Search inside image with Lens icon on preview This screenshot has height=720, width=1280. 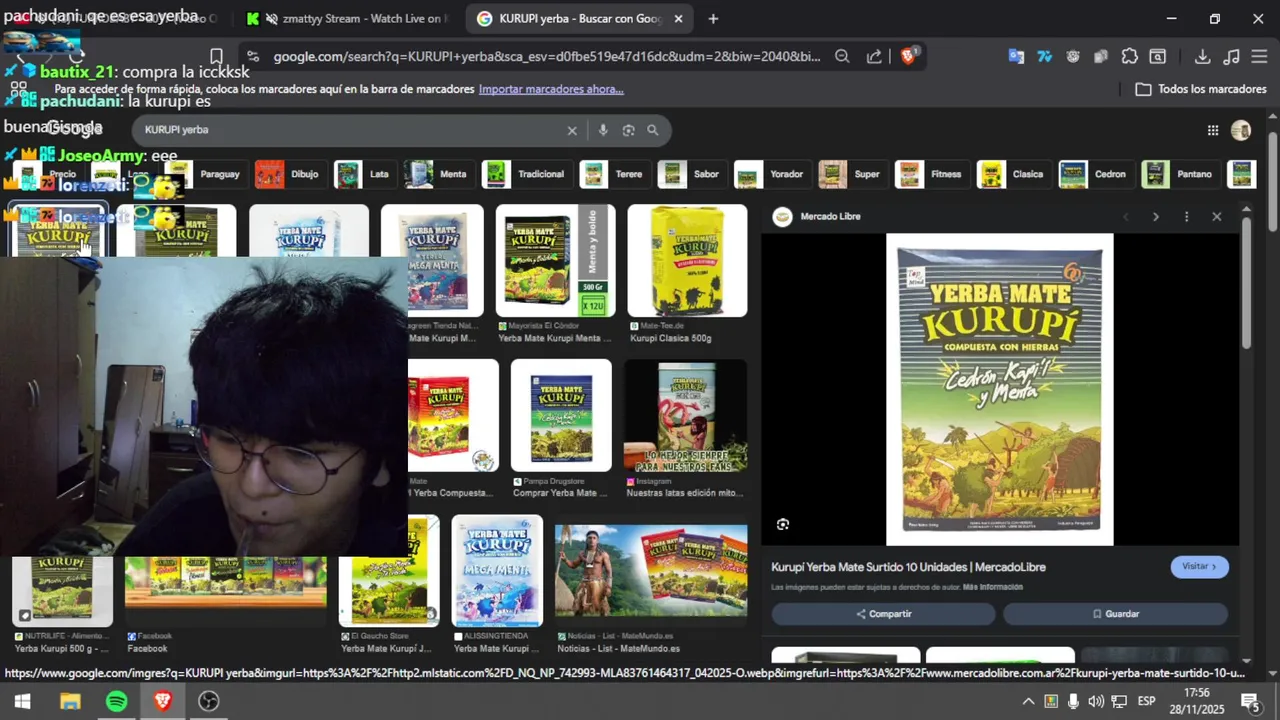tap(783, 524)
